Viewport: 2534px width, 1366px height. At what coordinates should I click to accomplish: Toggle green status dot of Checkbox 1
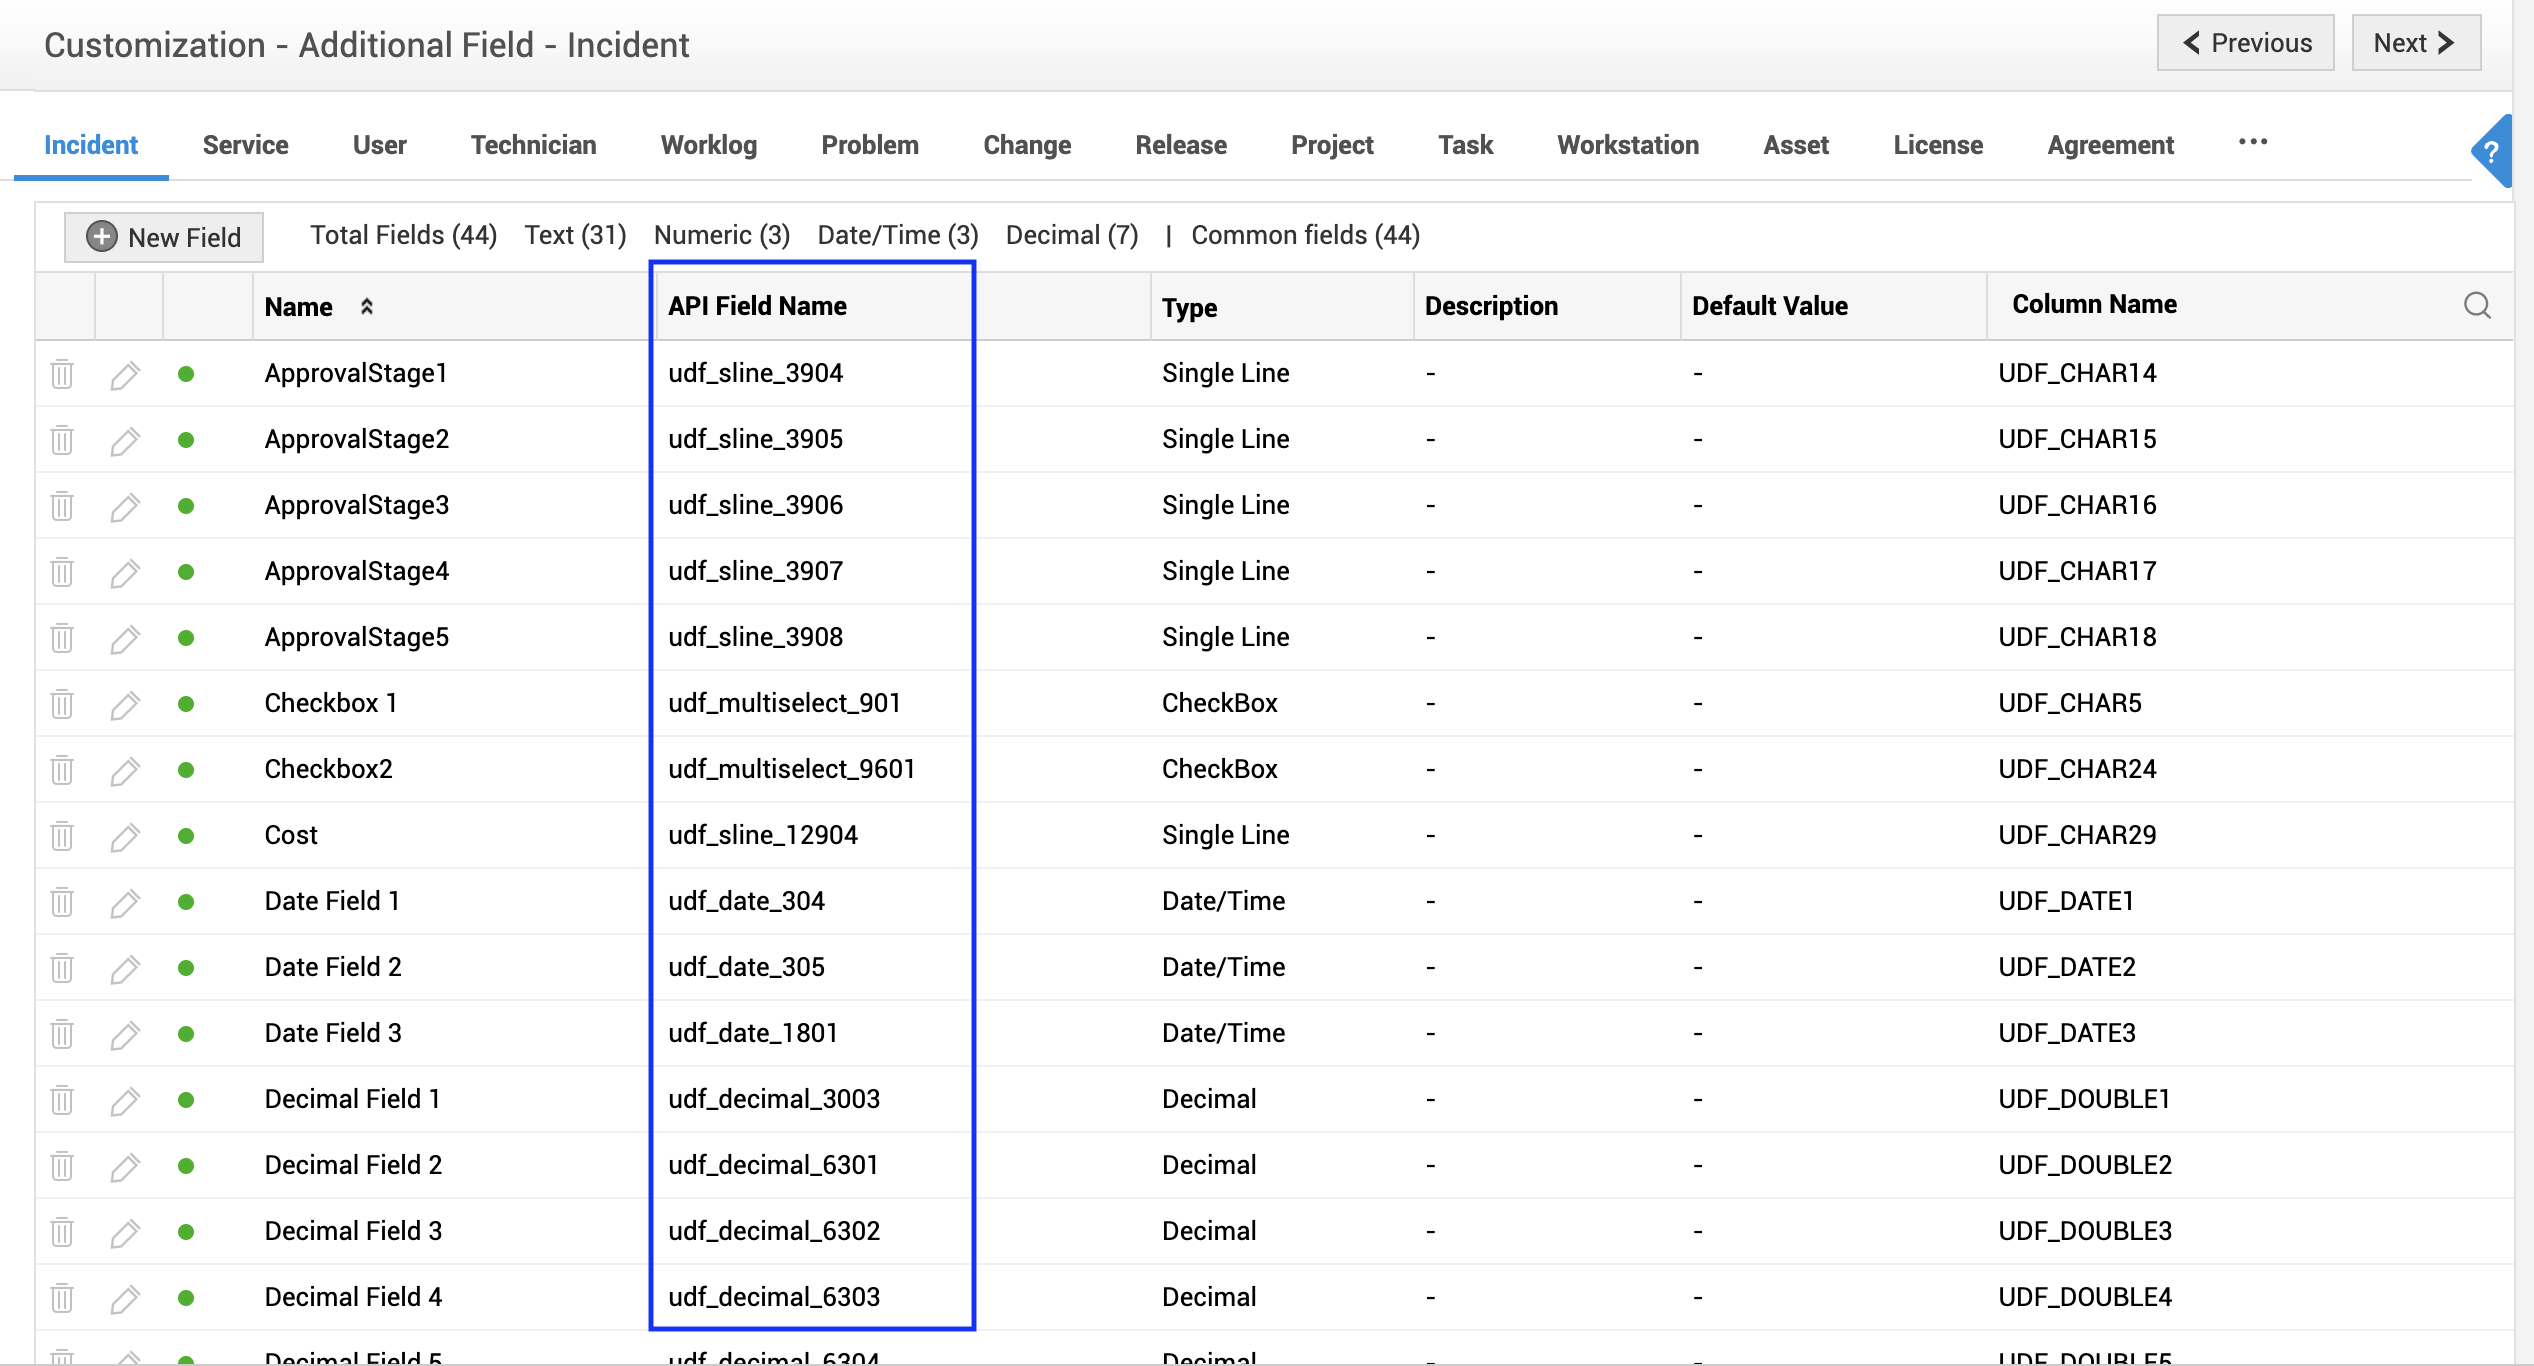[x=186, y=704]
